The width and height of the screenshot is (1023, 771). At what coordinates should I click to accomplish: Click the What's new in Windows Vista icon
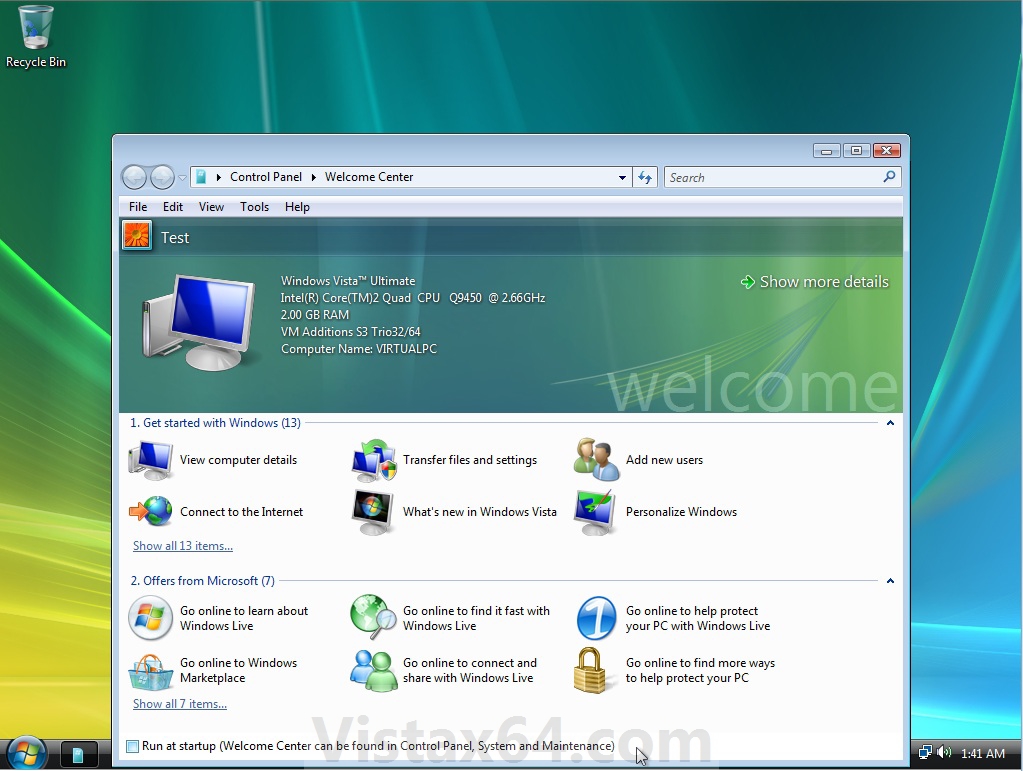[373, 512]
